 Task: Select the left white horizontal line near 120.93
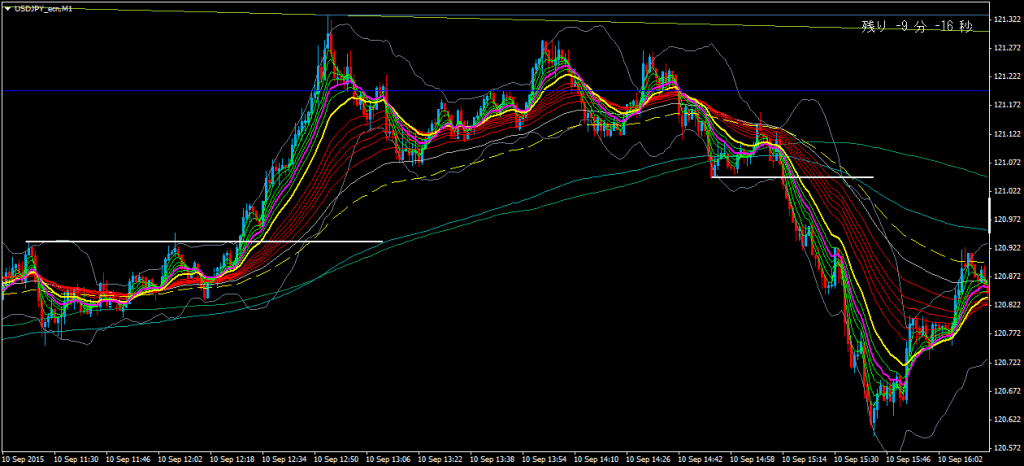coord(200,242)
